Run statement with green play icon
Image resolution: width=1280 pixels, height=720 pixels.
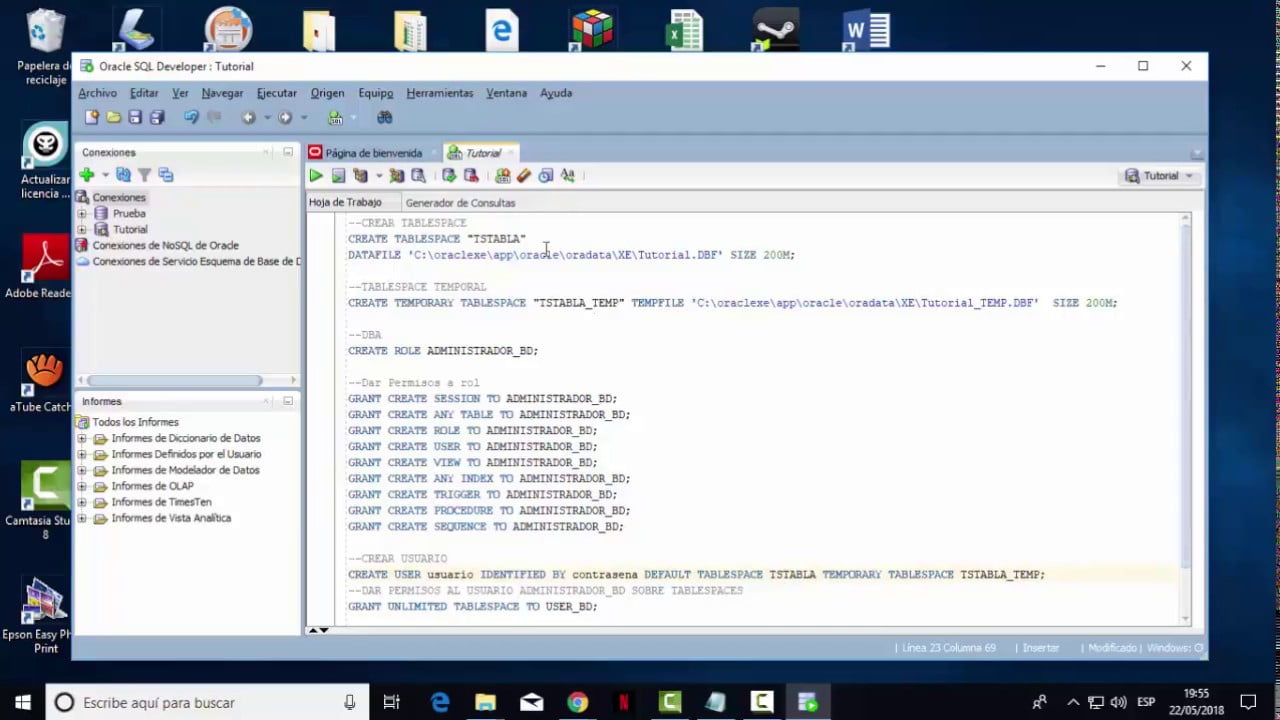tap(316, 176)
